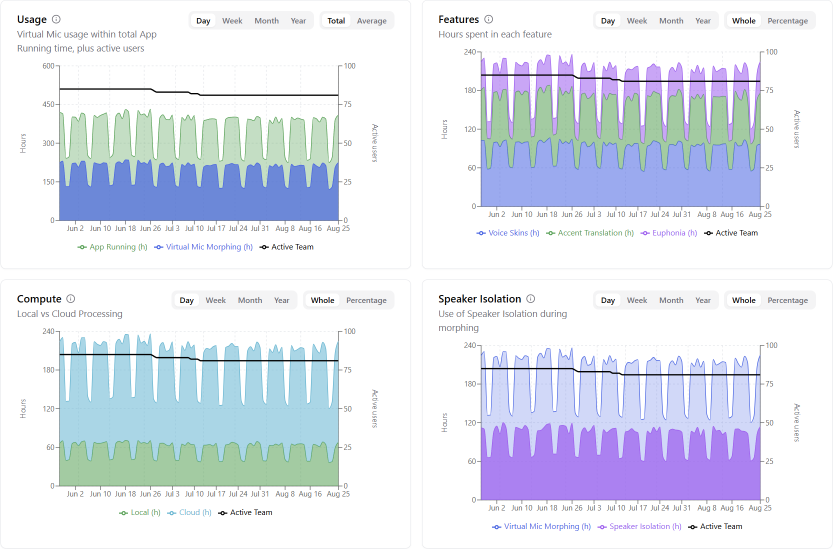Toggle Speaker Isolation (h) legend series
833x549 pixels.
[640, 526]
